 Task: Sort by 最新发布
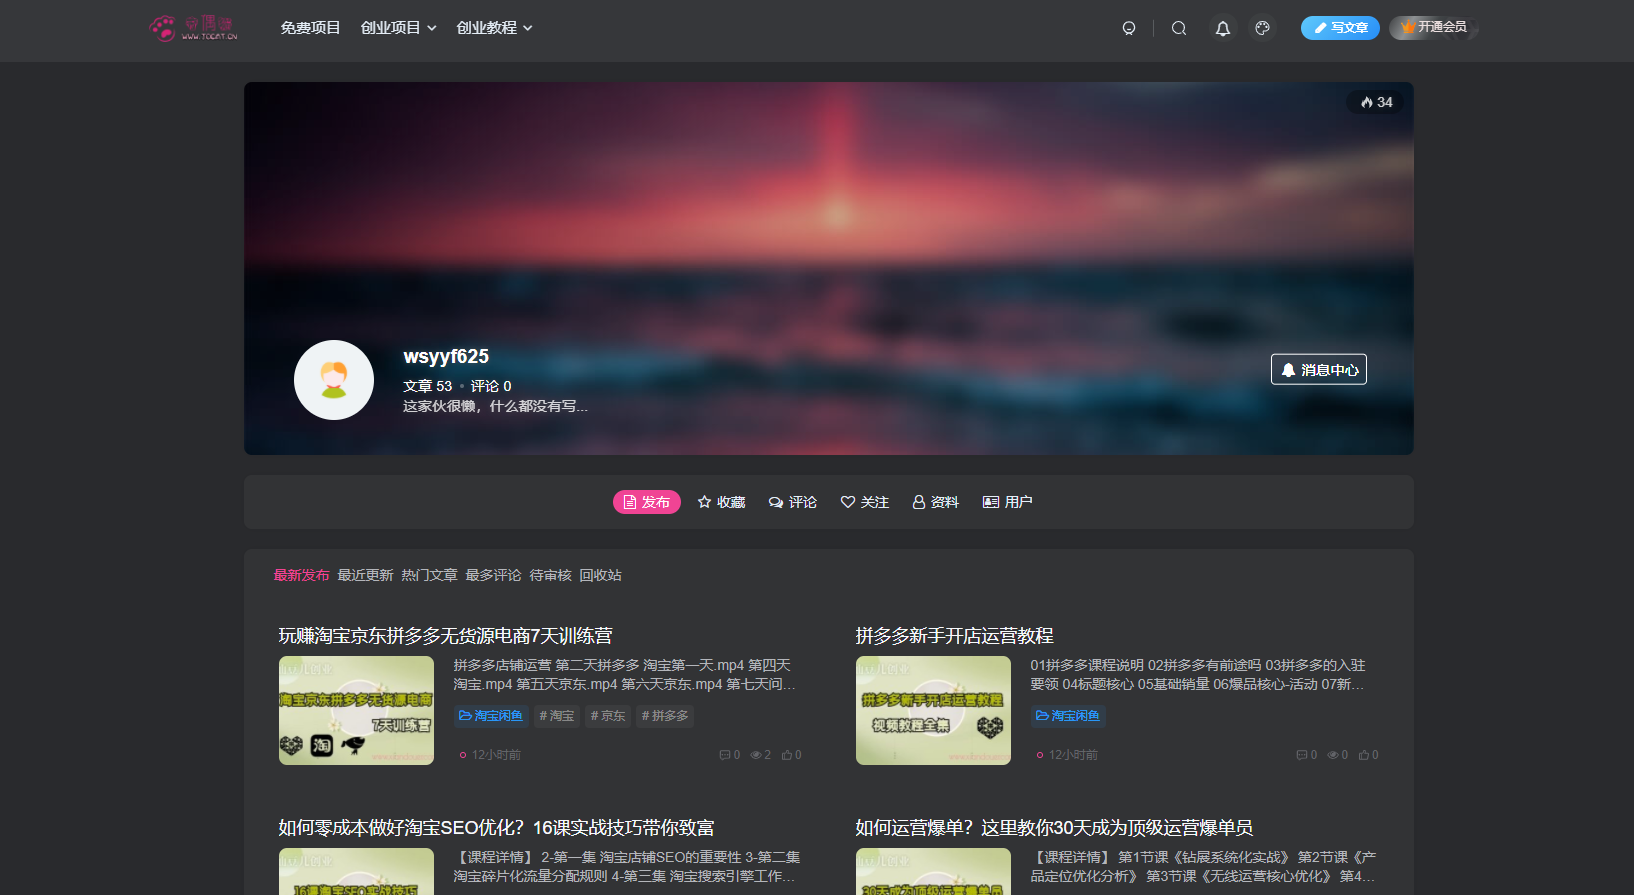pos(301,575)
